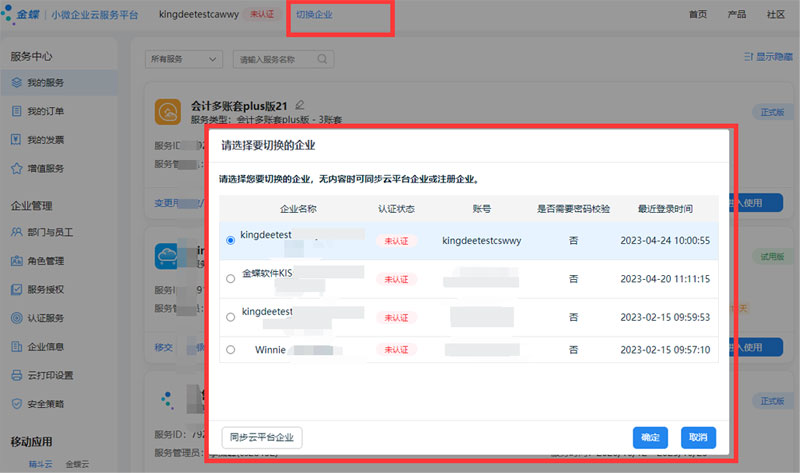Click the blue cloud service icon
Image resolution: width=800 pixels, height=473 pixels.
pyautogui.click(x=167, y=256)
